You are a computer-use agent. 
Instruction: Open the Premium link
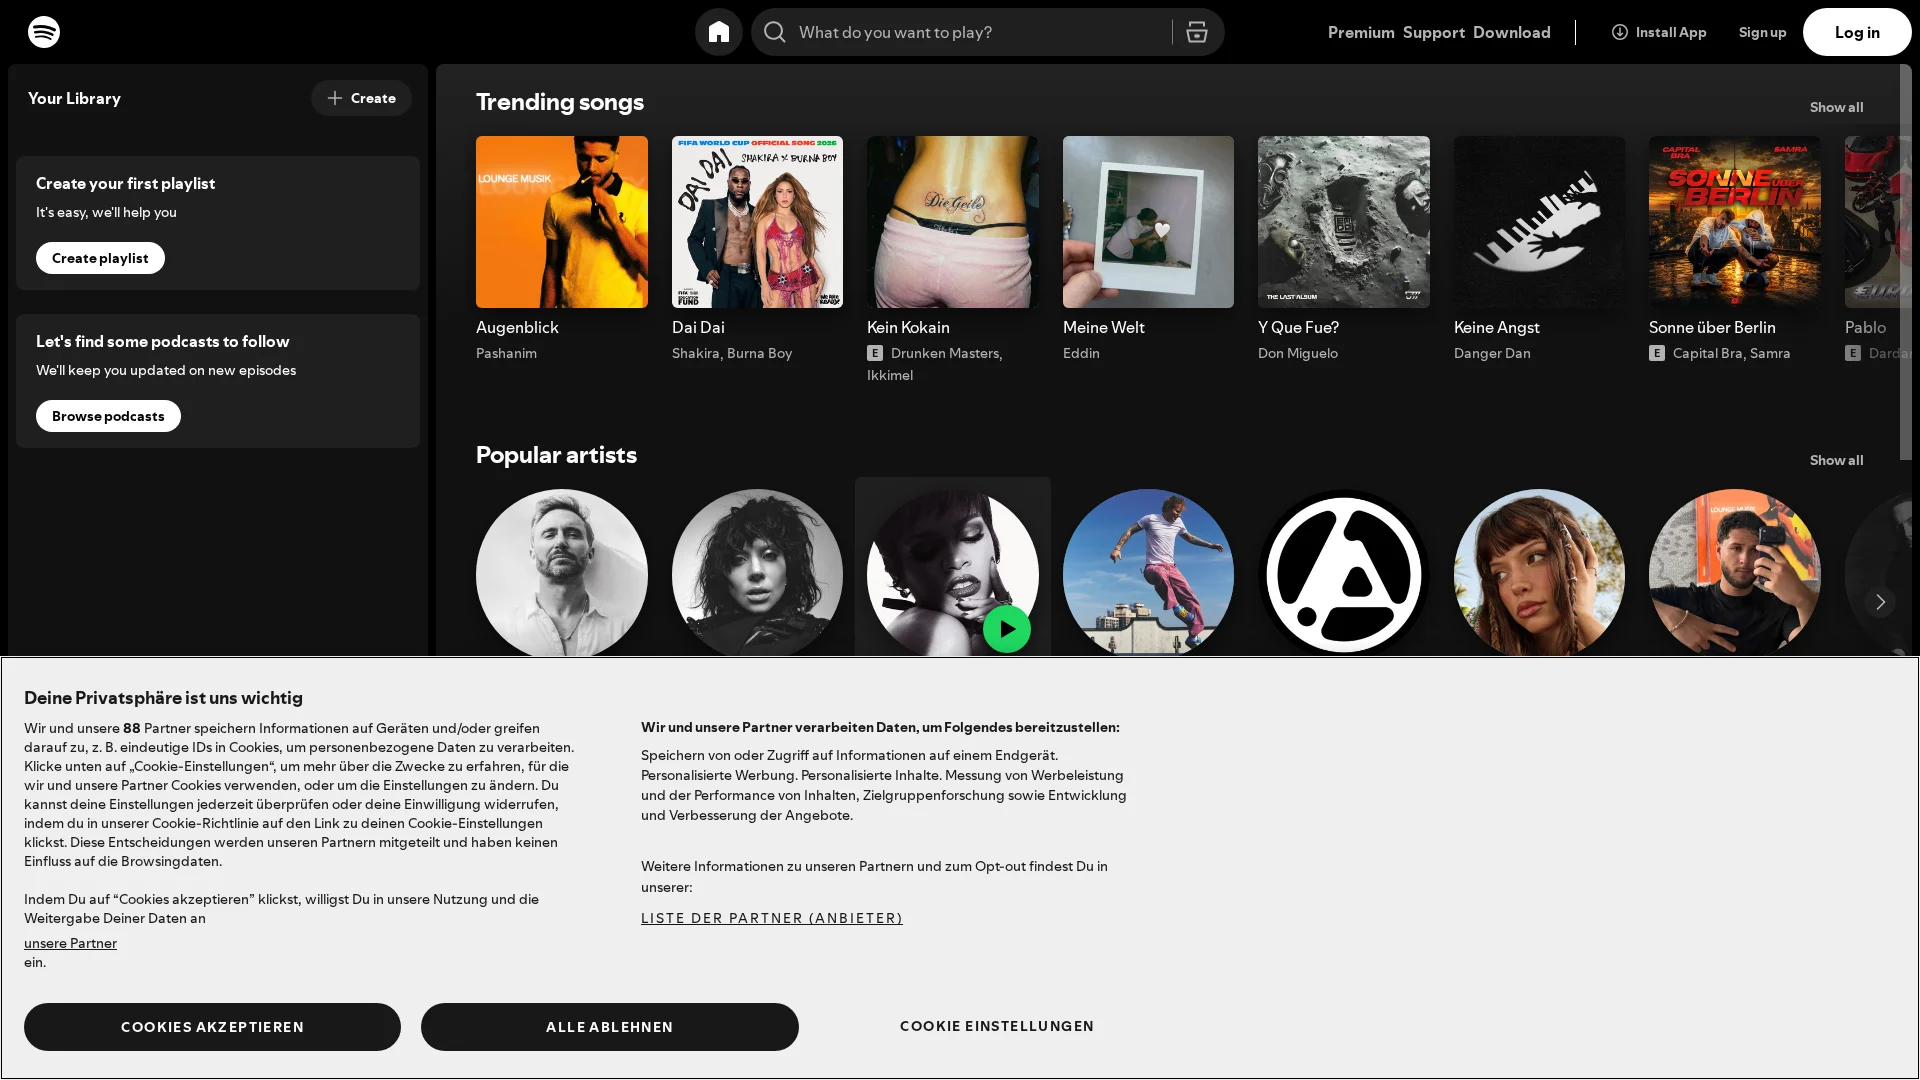click(x=1361, y=32)
